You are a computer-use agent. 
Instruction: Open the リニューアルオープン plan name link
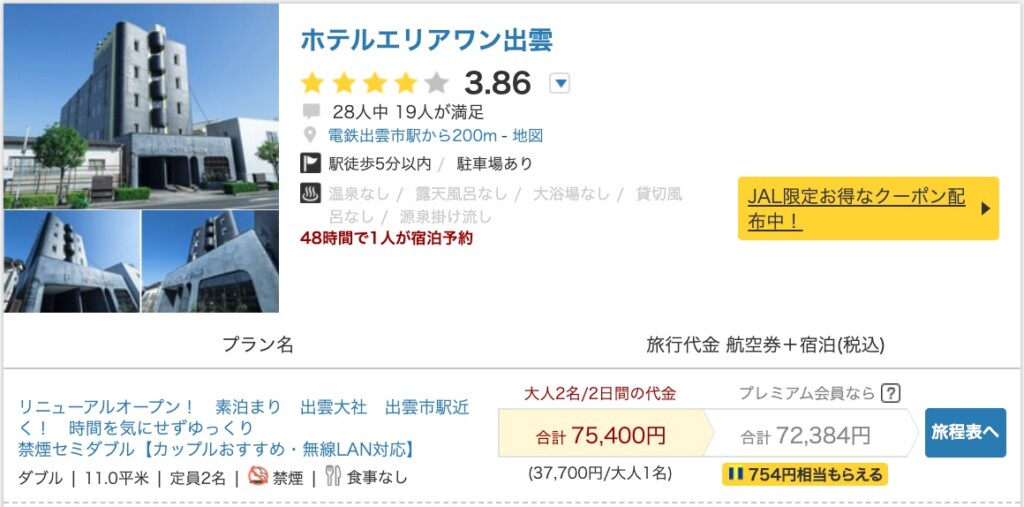click(x=243, y=428)
